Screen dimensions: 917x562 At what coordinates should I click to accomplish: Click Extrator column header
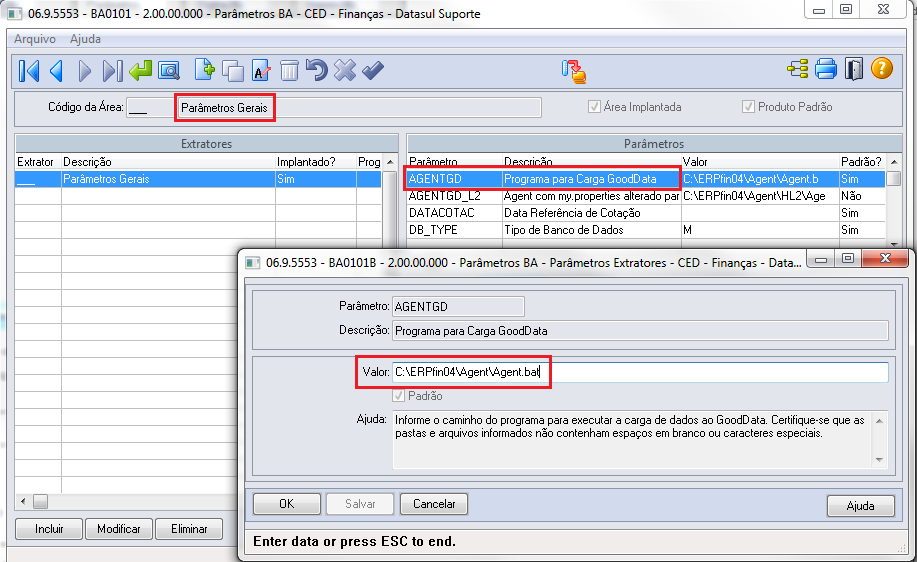click(x=36, y=162)
